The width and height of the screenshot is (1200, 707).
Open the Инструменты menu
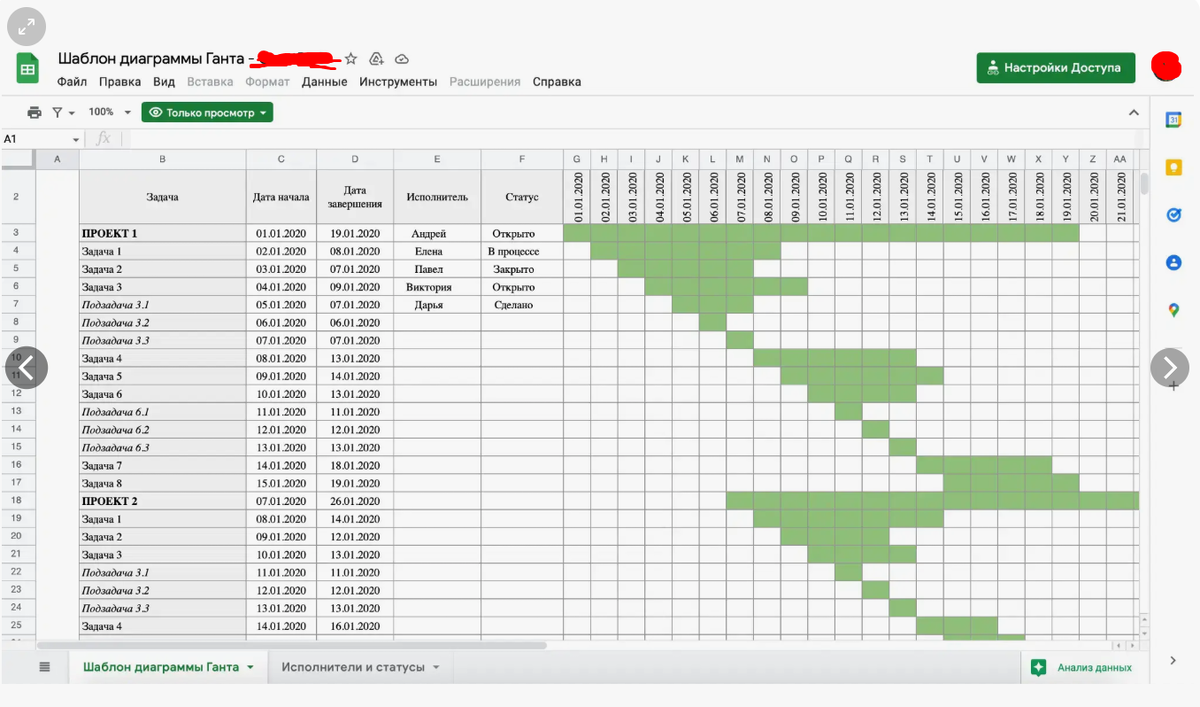[x=398, y=82]
